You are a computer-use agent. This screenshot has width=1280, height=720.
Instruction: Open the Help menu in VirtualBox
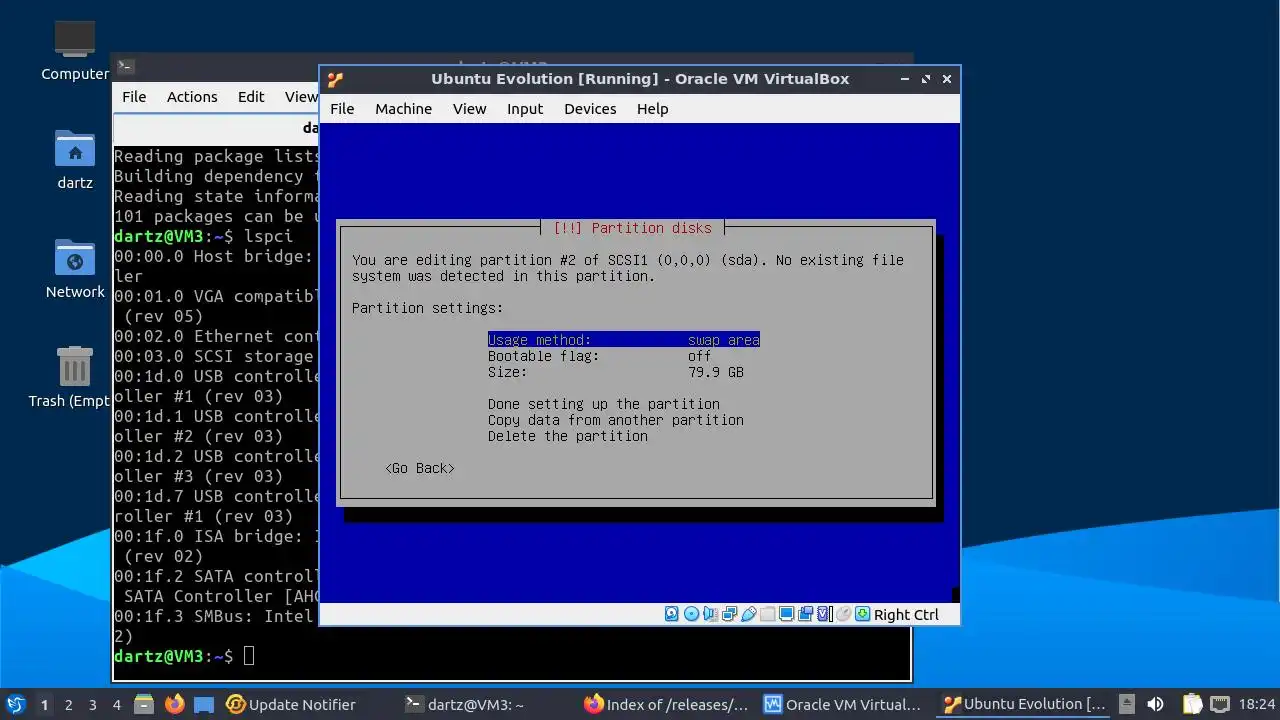pyautogui.click(x=652, y=109)
